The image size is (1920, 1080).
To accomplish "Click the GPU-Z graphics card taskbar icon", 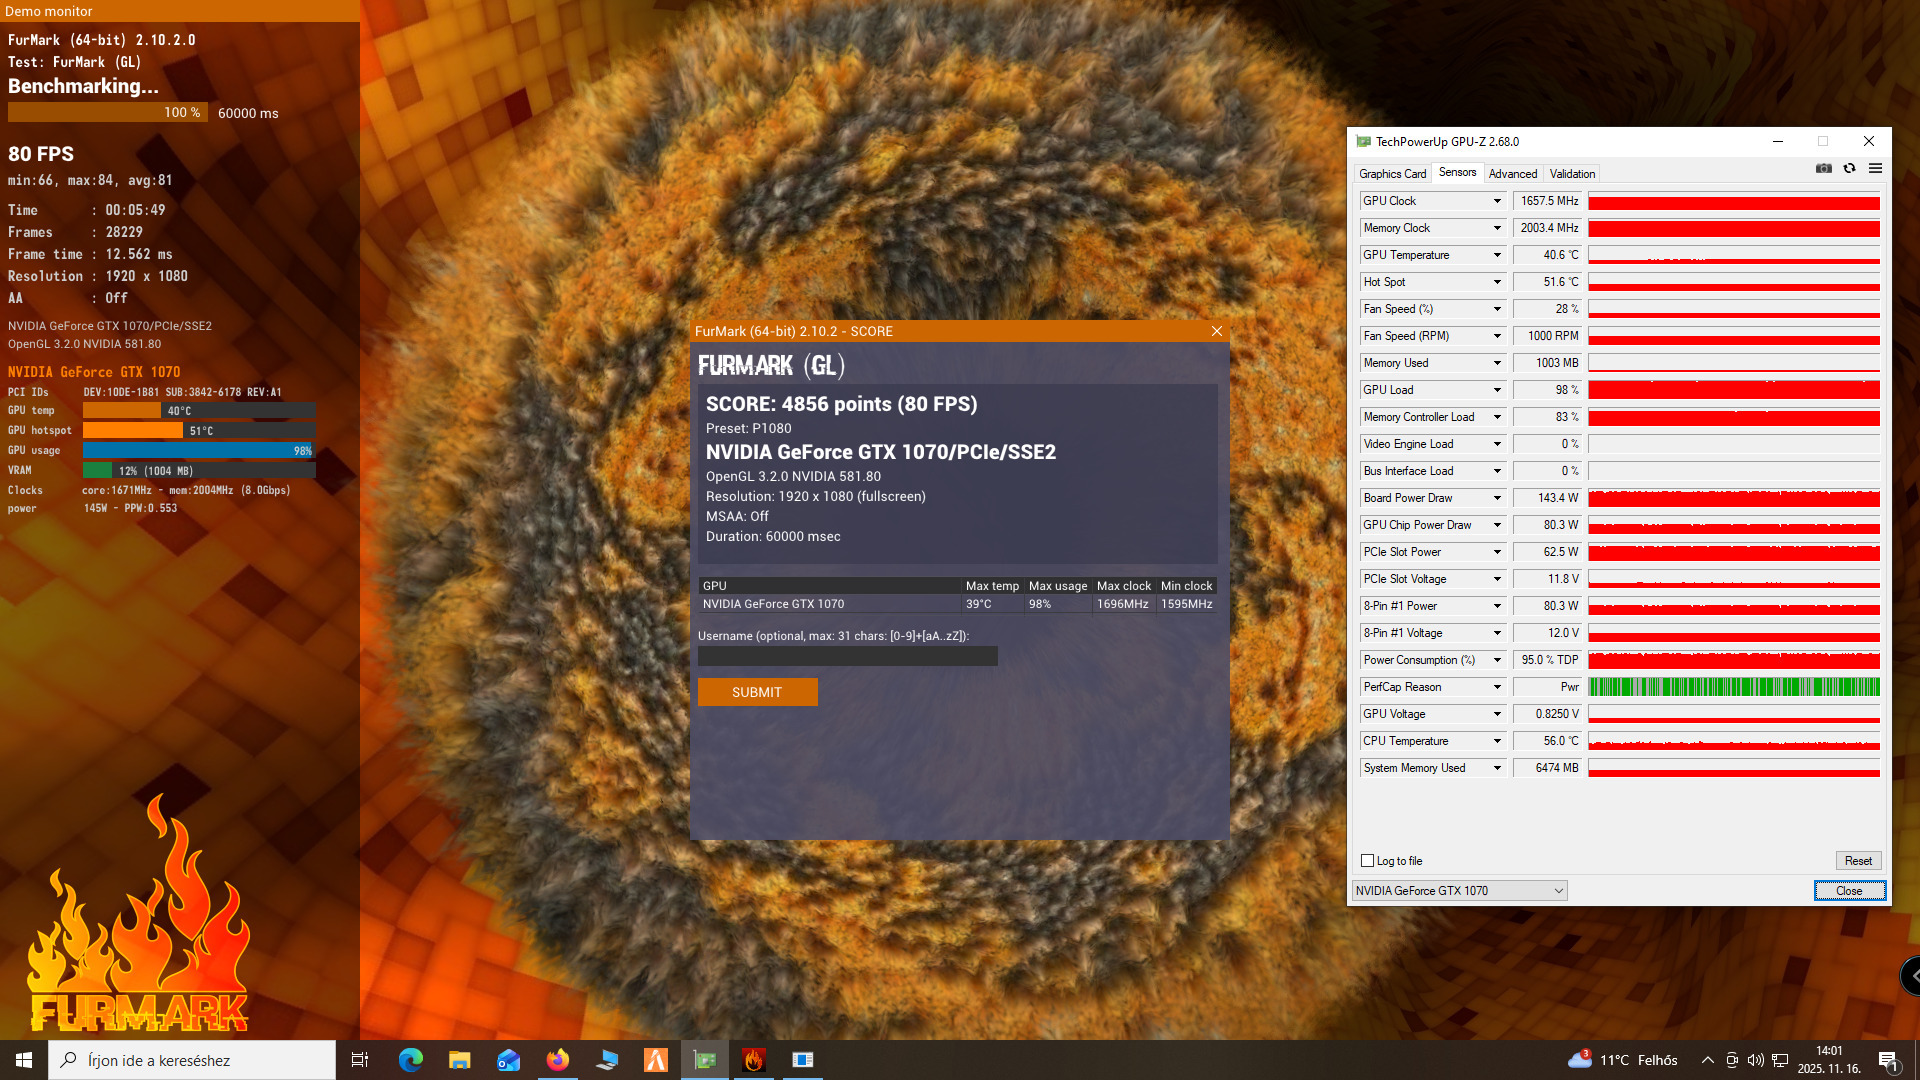I will click(705, 1060).
